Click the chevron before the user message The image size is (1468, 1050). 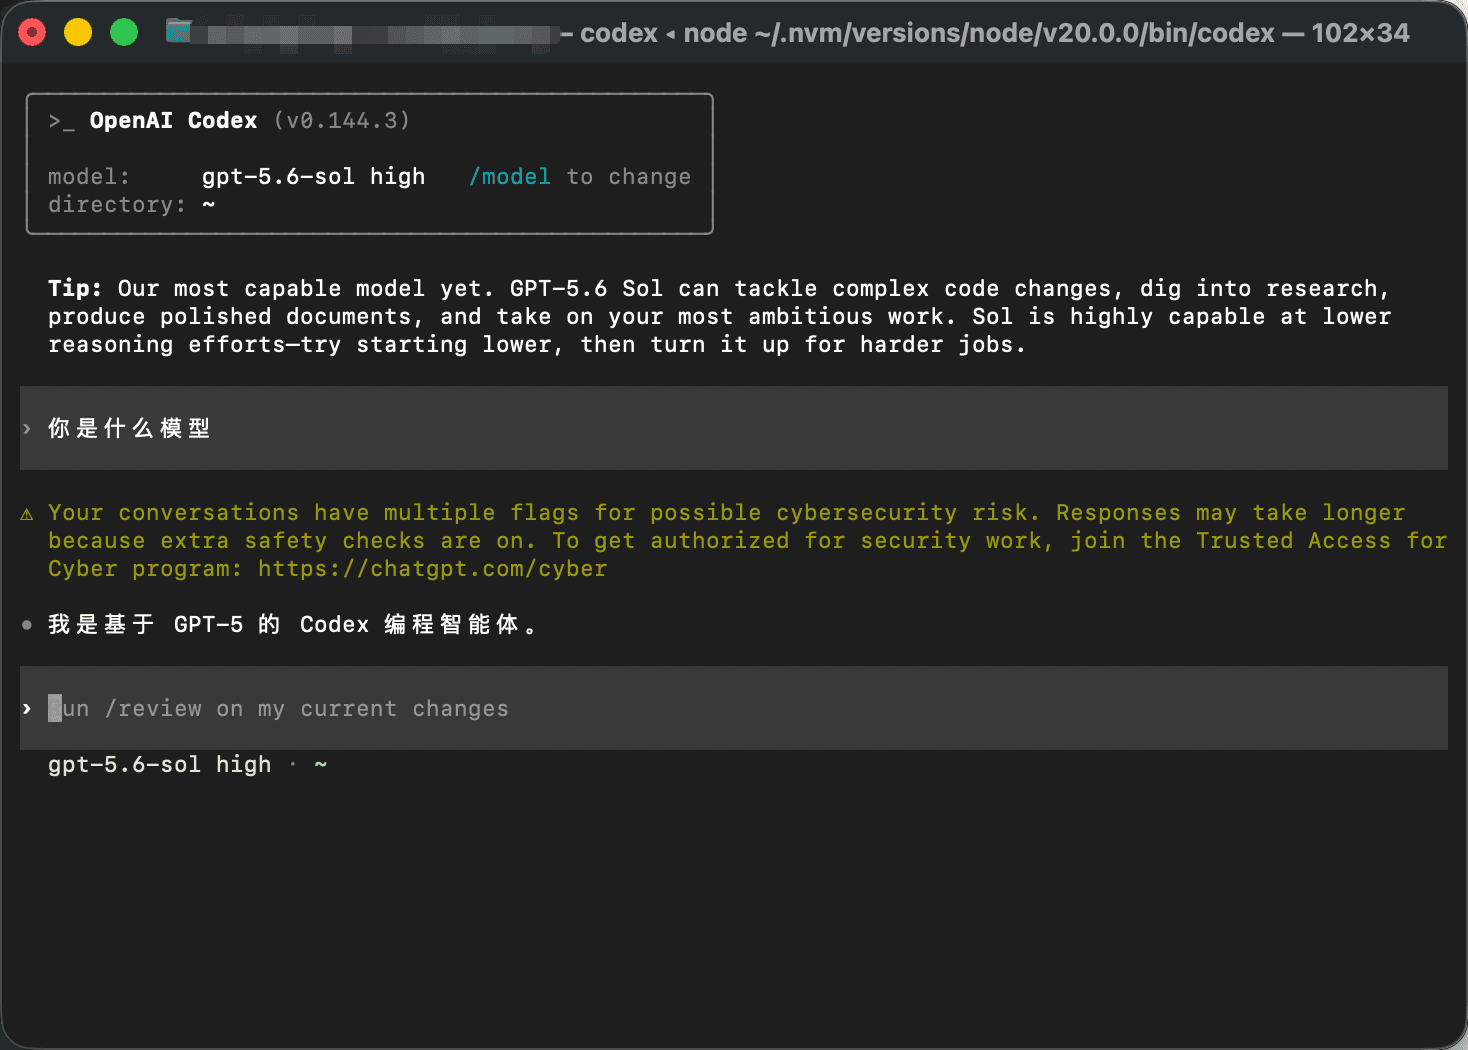27,429
